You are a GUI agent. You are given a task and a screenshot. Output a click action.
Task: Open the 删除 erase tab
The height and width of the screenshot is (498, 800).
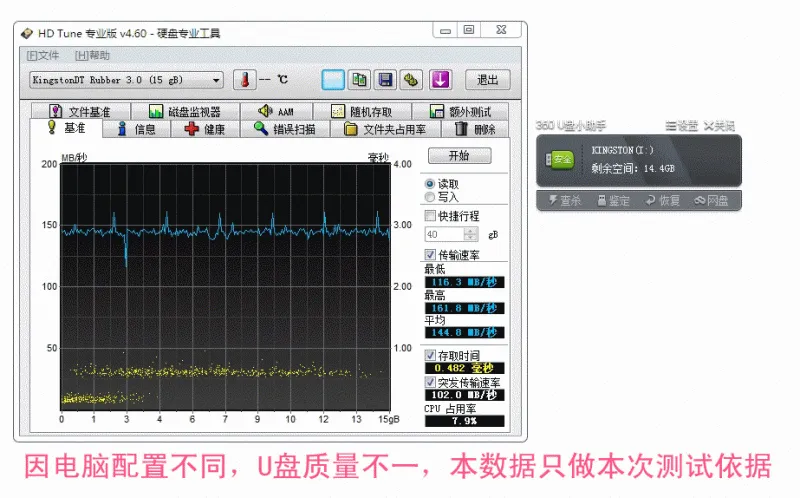(475, 129)
